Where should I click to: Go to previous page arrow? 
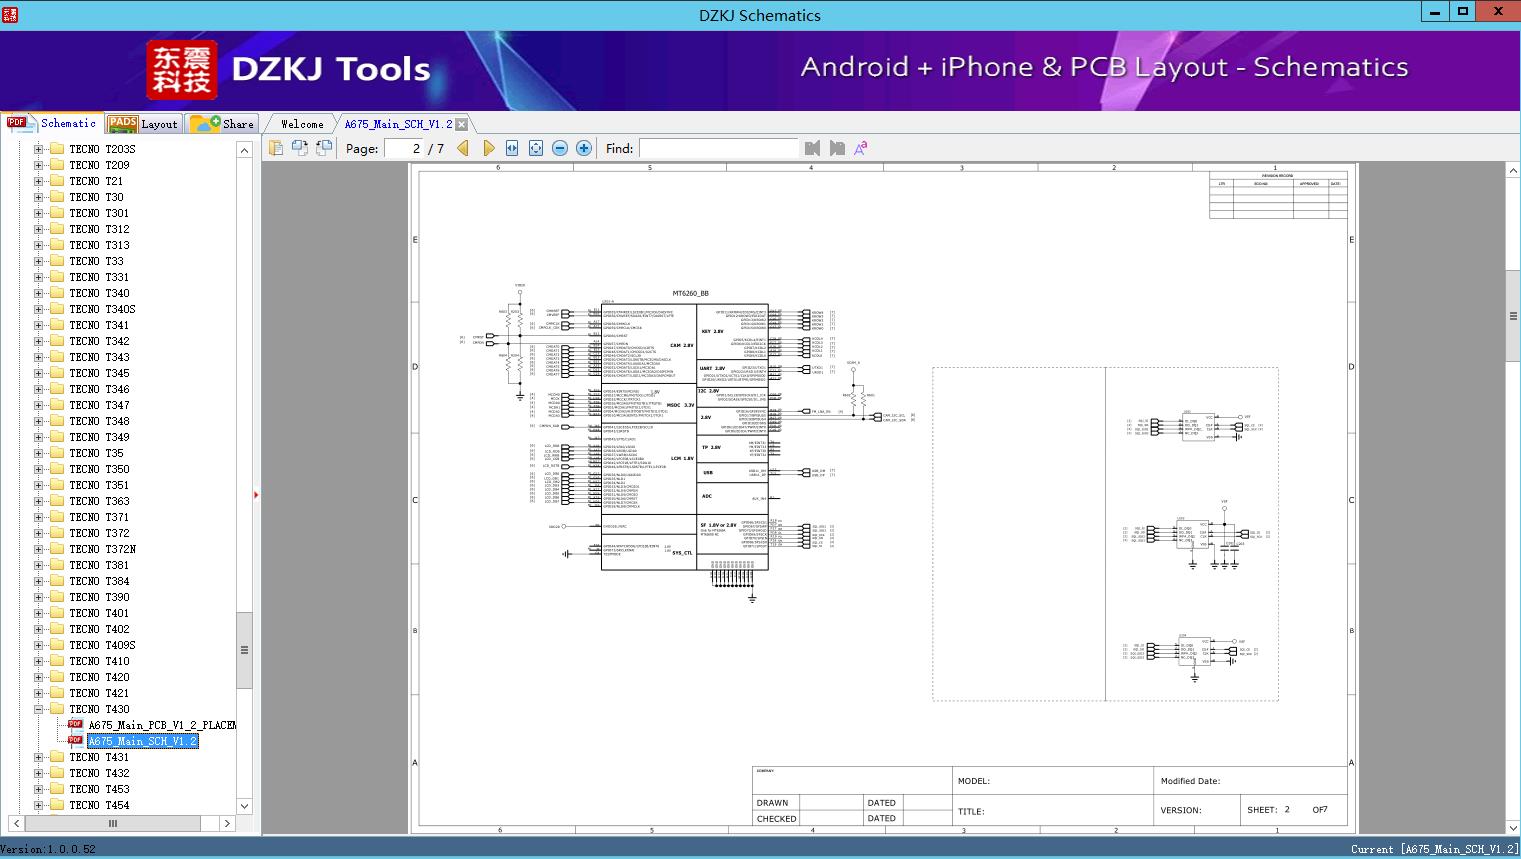click(463, 148)
